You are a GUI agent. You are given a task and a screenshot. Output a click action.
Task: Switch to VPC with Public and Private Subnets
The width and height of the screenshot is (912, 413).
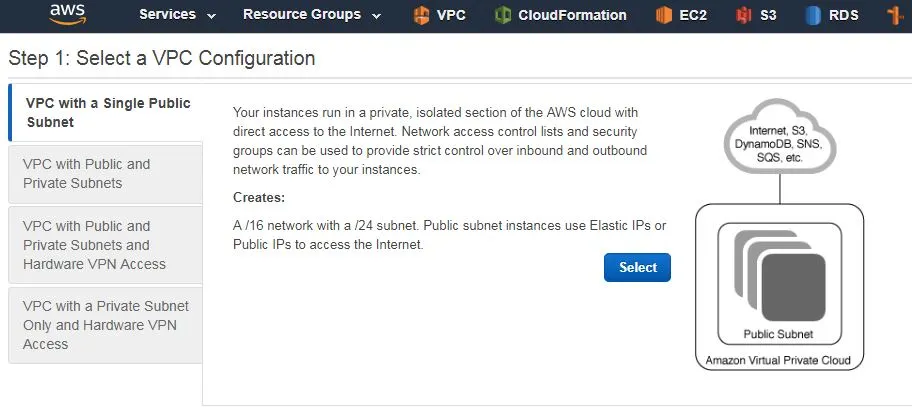coord(106,173)
